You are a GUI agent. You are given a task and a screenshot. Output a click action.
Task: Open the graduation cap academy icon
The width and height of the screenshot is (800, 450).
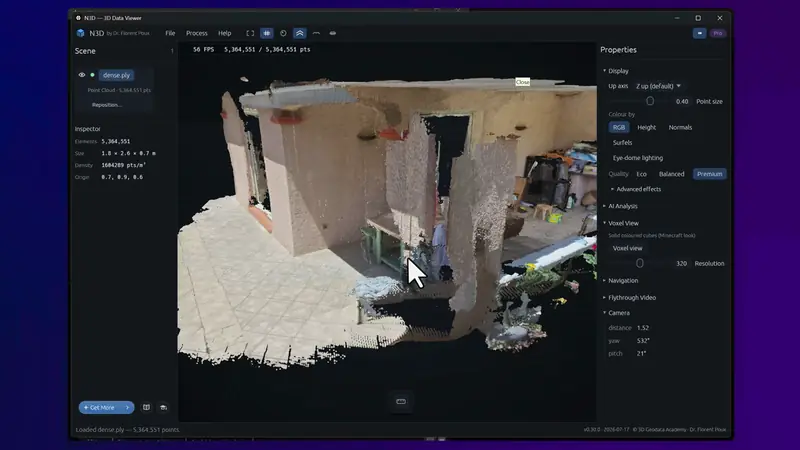(x=163, y=407)
